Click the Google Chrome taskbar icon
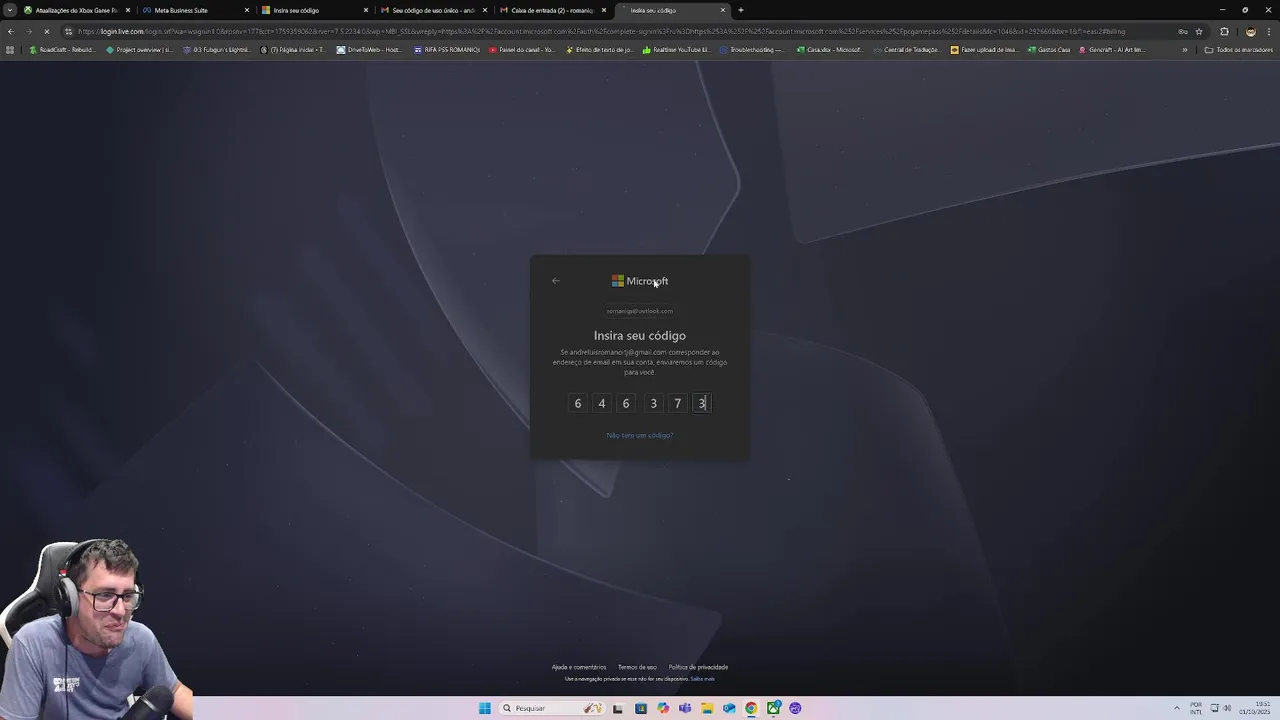 pos(751,708)
